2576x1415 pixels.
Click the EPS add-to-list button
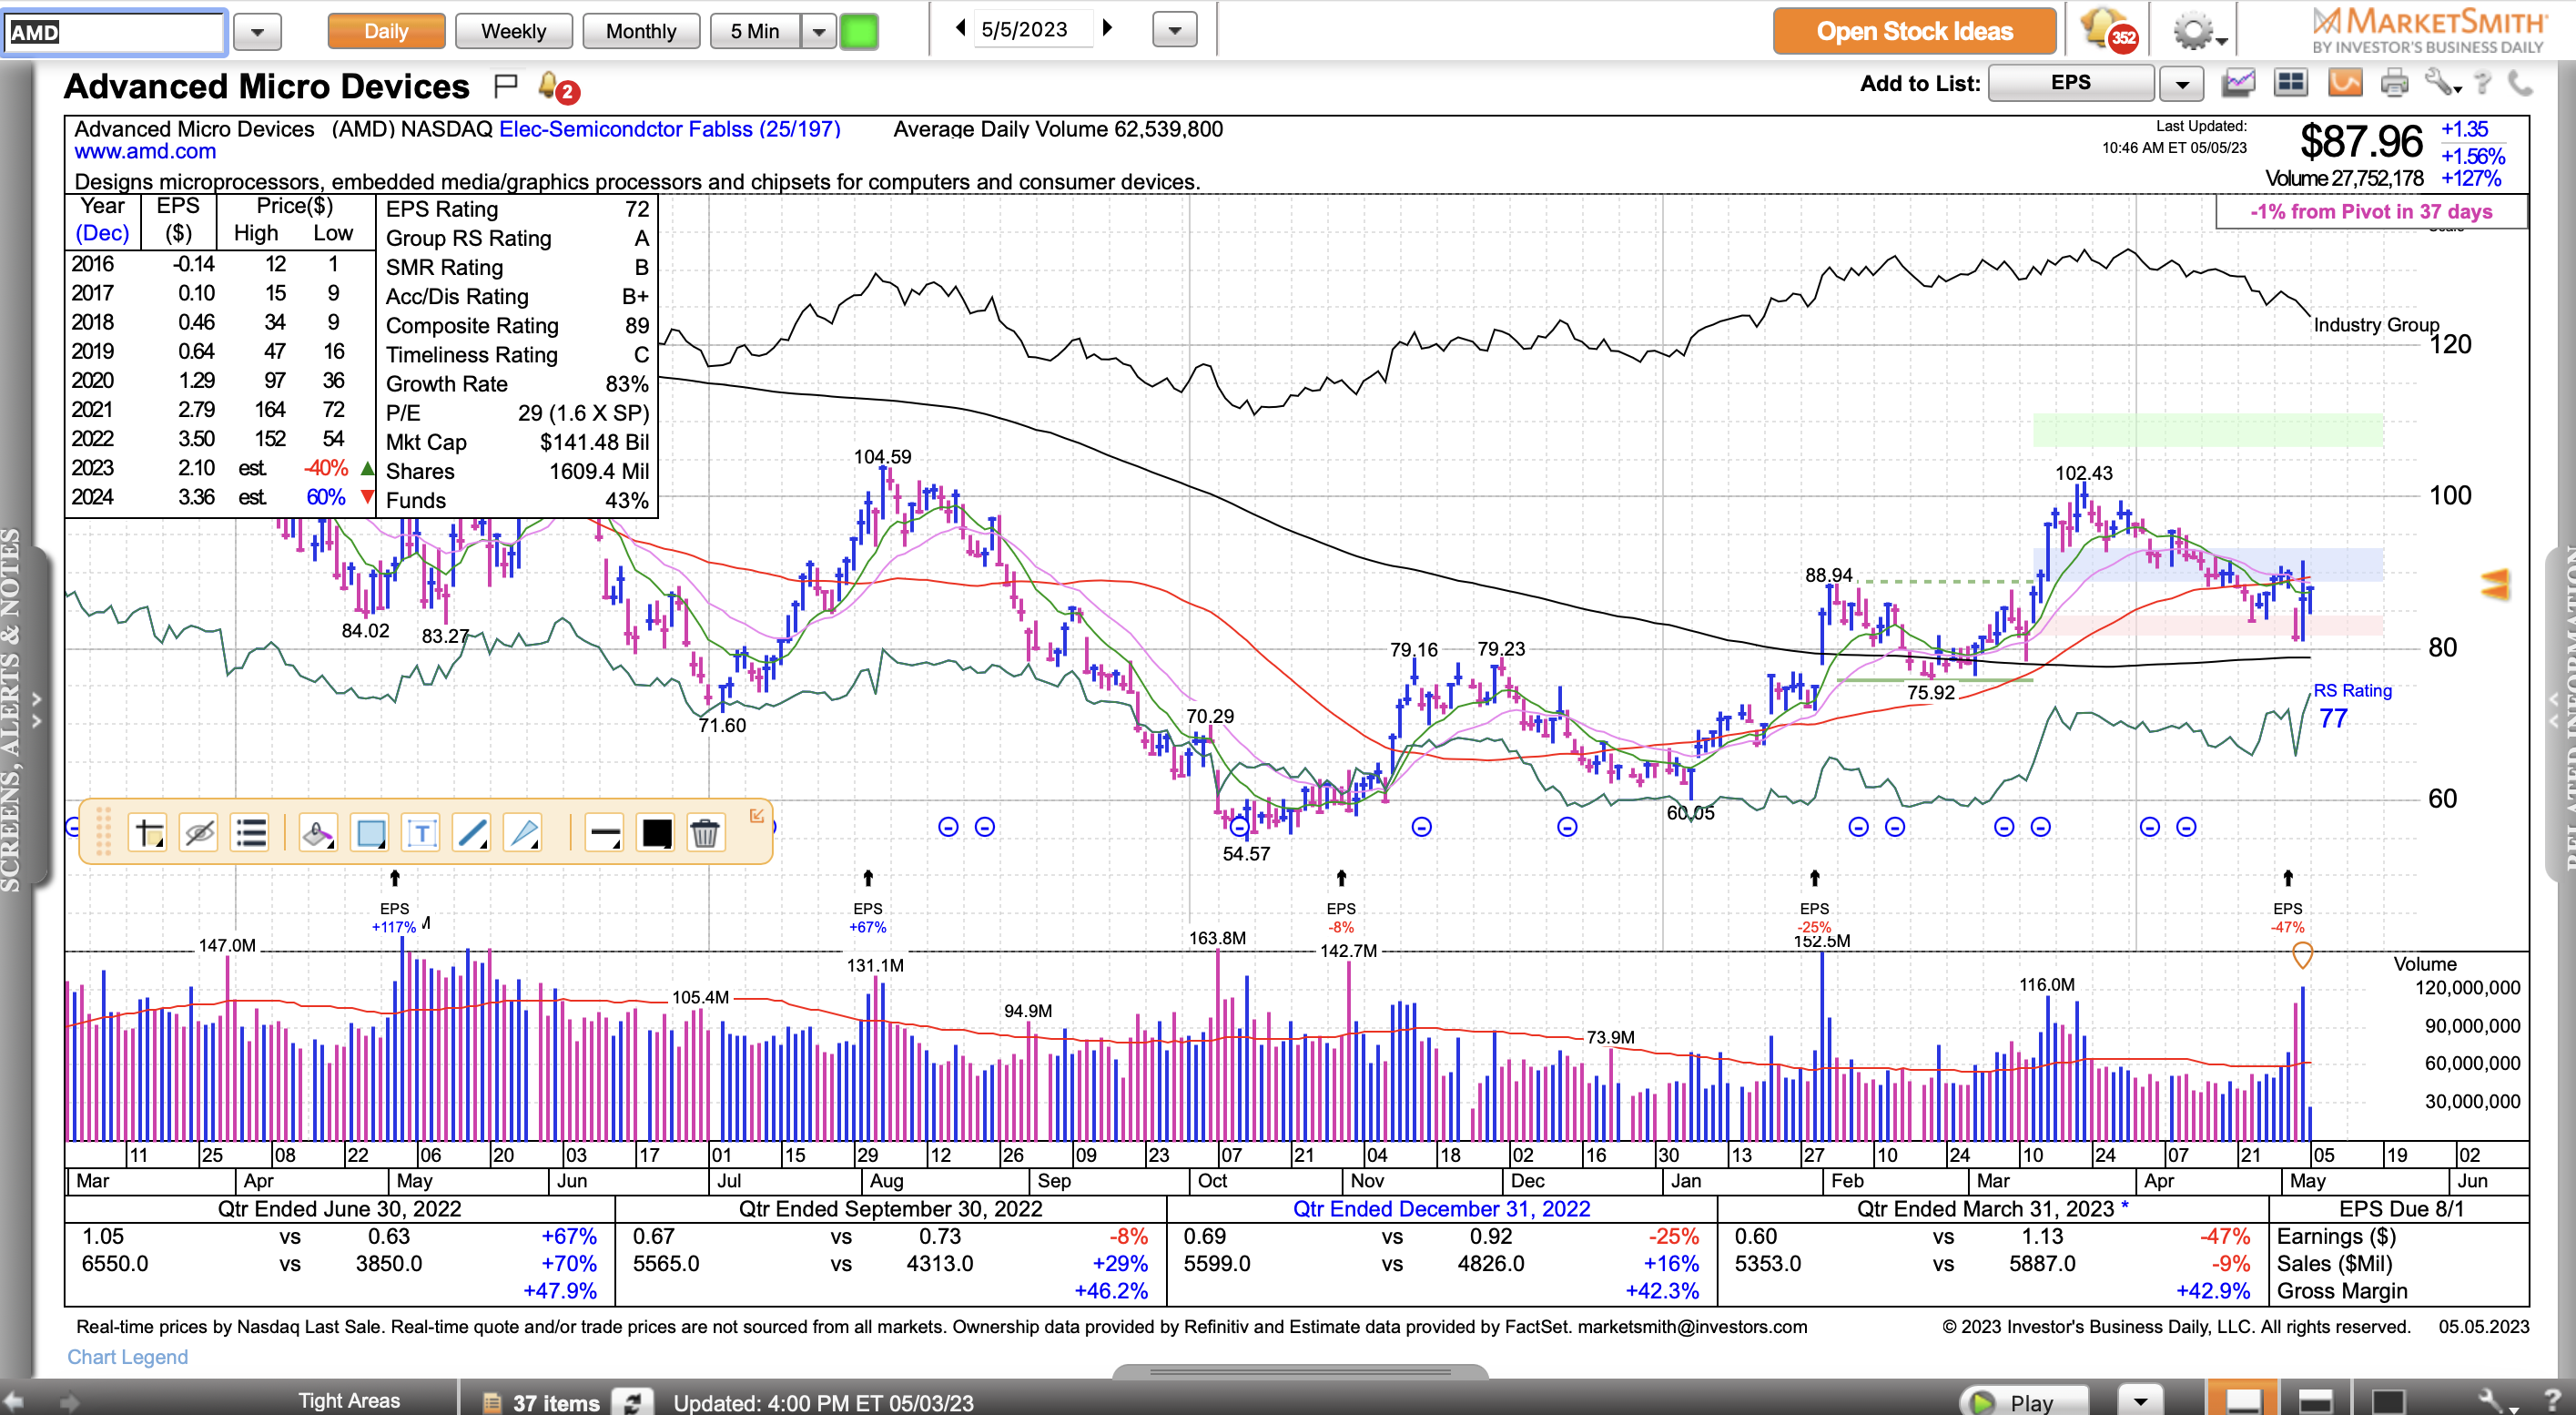tap(2070, 83)
